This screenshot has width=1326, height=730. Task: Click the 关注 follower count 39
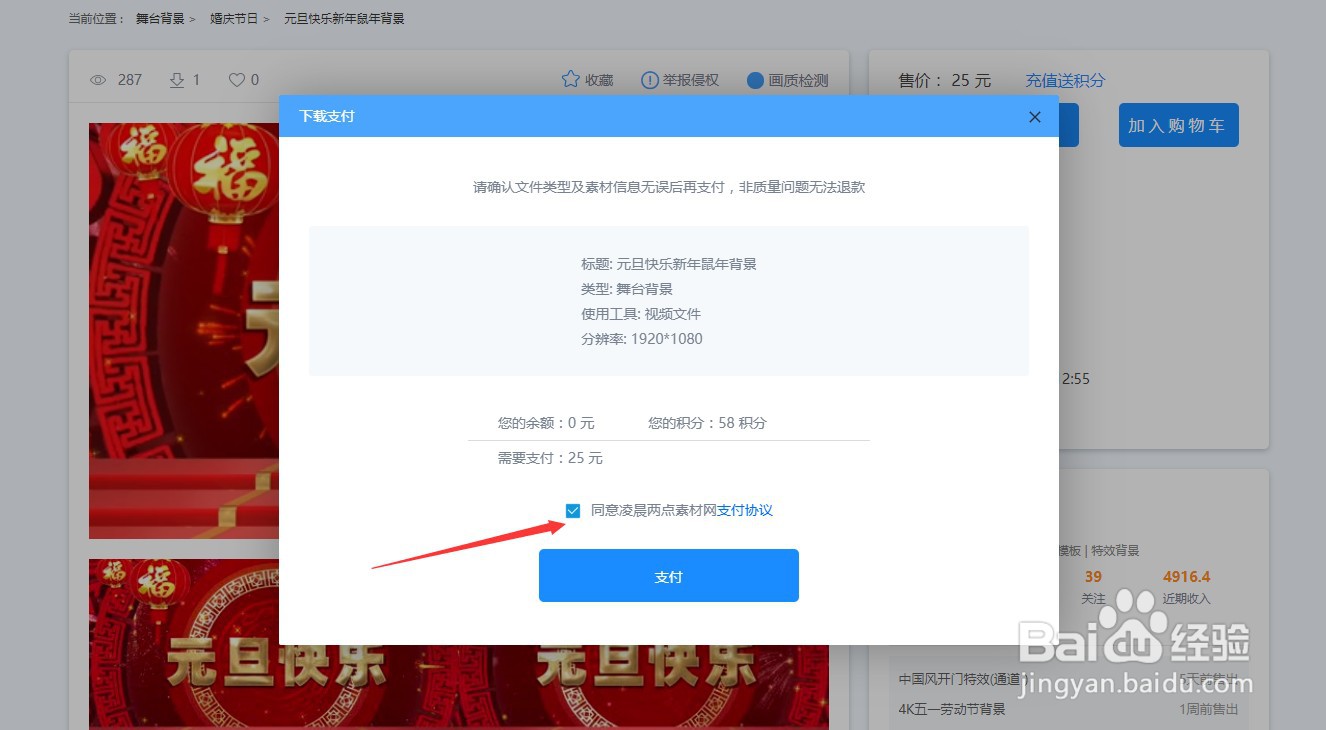click(x=1093, y=577)
